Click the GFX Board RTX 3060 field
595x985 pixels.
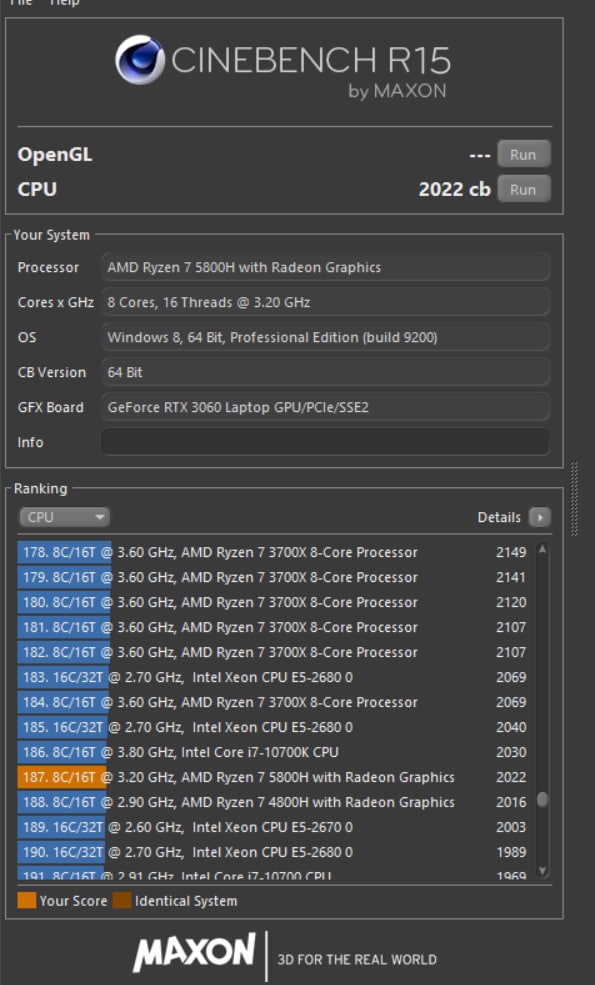(x=325, y=407)
